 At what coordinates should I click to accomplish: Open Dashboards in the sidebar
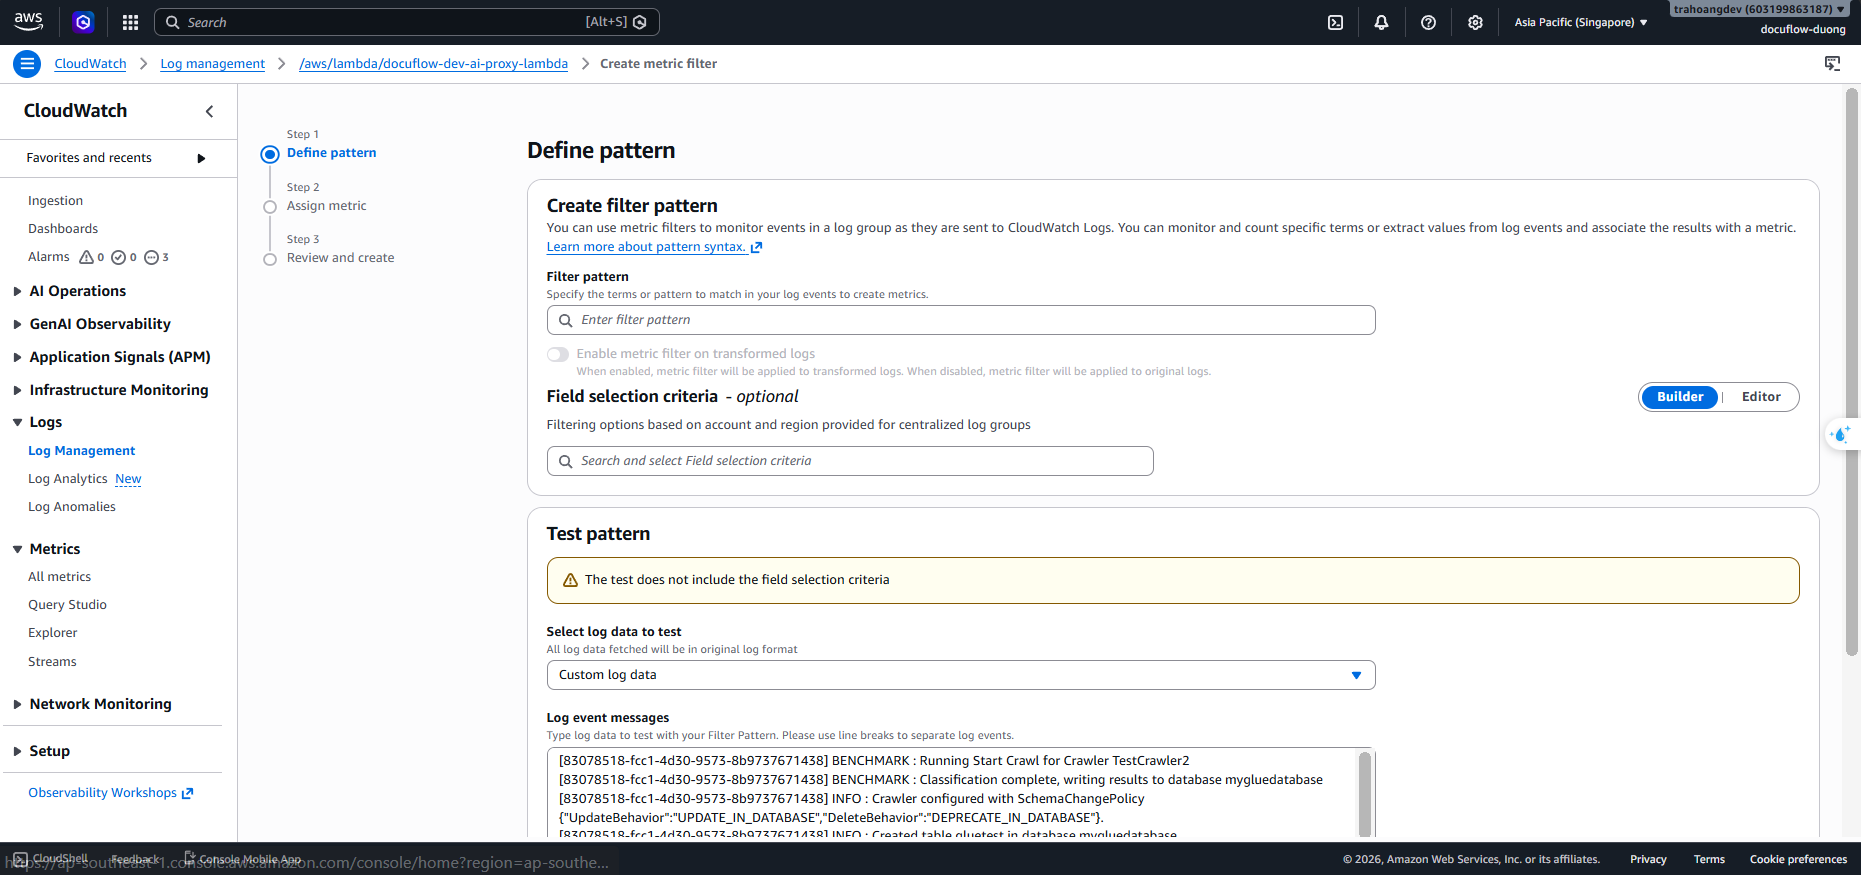63,229
